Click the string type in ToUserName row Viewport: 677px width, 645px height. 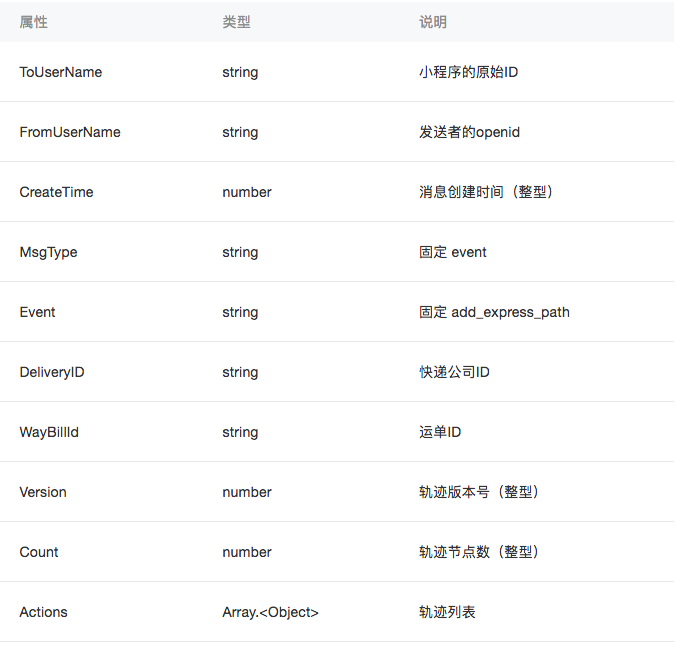coord(240,72)
